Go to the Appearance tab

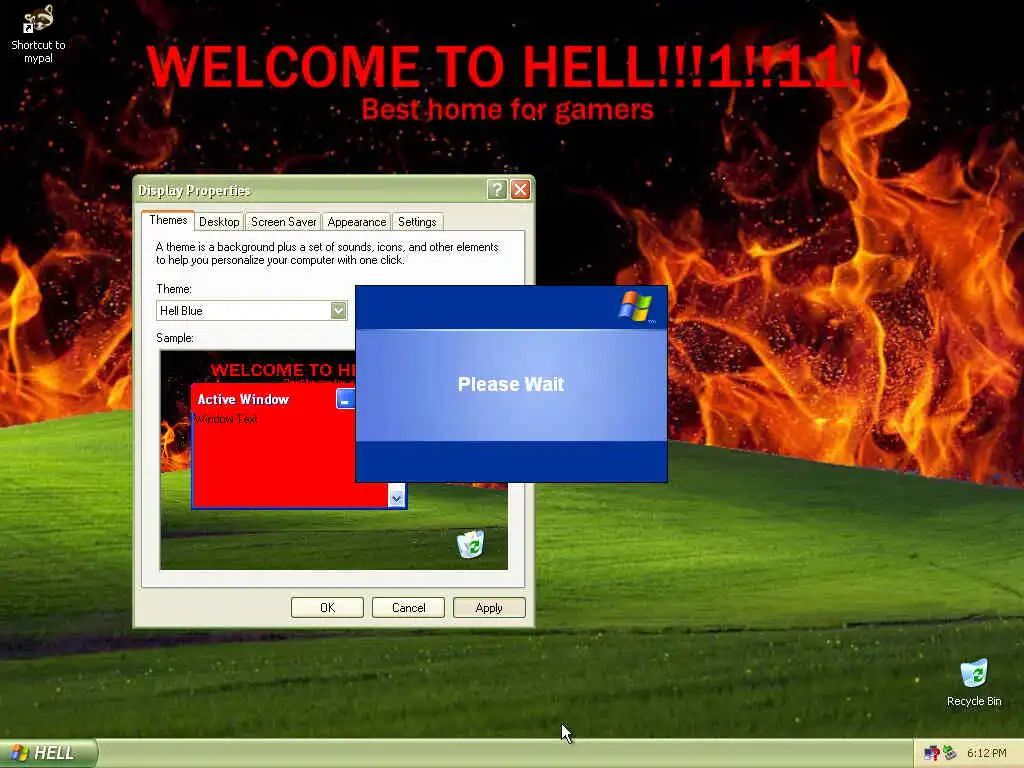coord(357,222)
